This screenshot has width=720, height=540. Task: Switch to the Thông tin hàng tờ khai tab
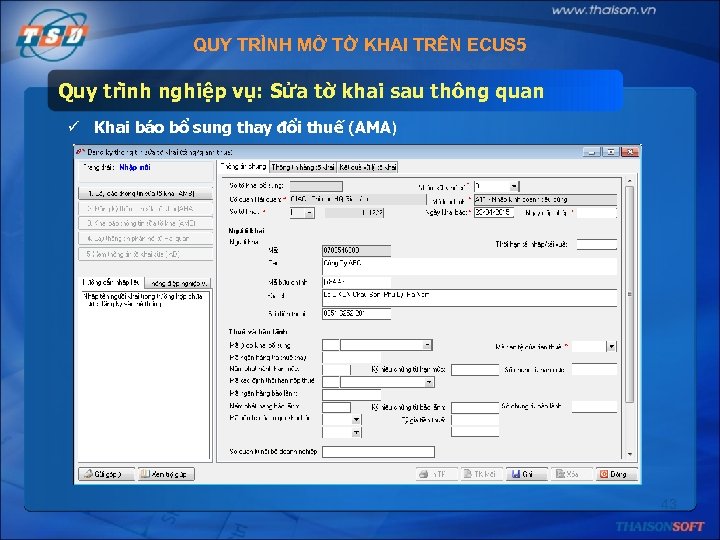tap(303, 167)
